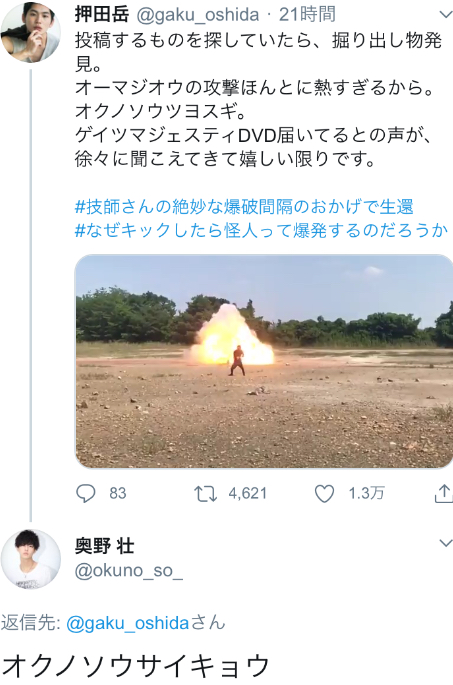This screenshot has height=685, width=453.
Task: Open hashtag #なぜキックしたら怪人って爆発するのだろうか
Action: 261,230
